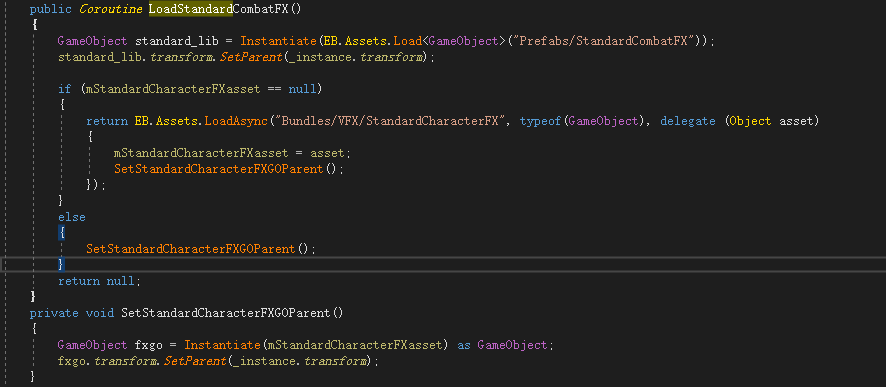Image resolution: width=886 pixels, height=387 pixels.
Task: Click the highlighted LoadStandard method name
Action: click(190, 8)
